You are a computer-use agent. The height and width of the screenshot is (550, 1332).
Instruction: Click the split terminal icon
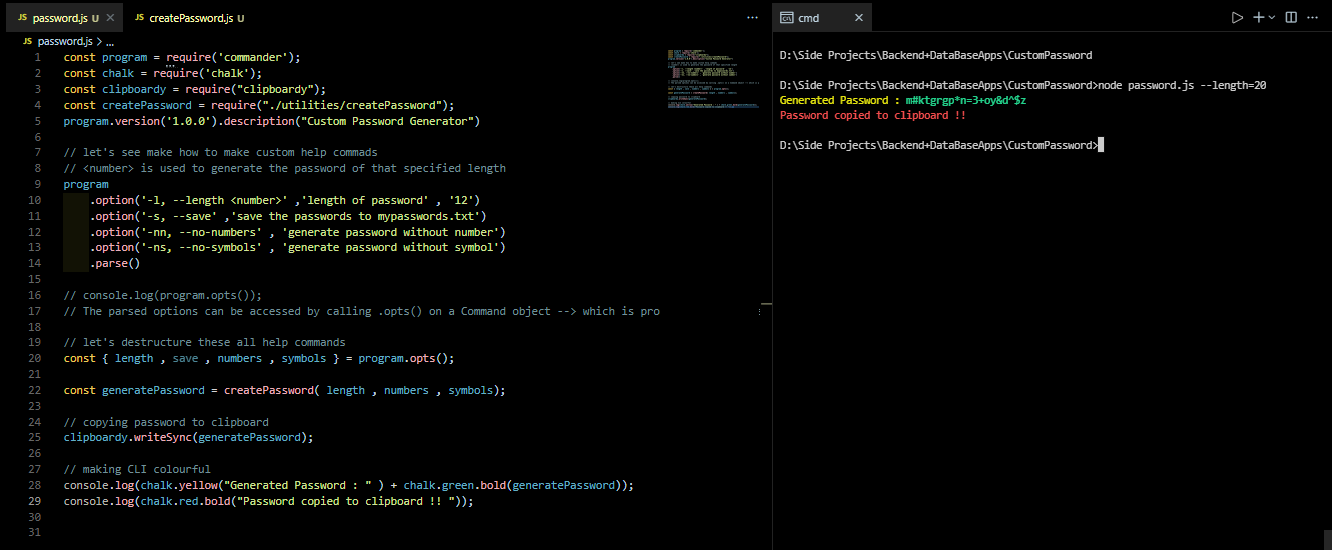[1291, 18]
